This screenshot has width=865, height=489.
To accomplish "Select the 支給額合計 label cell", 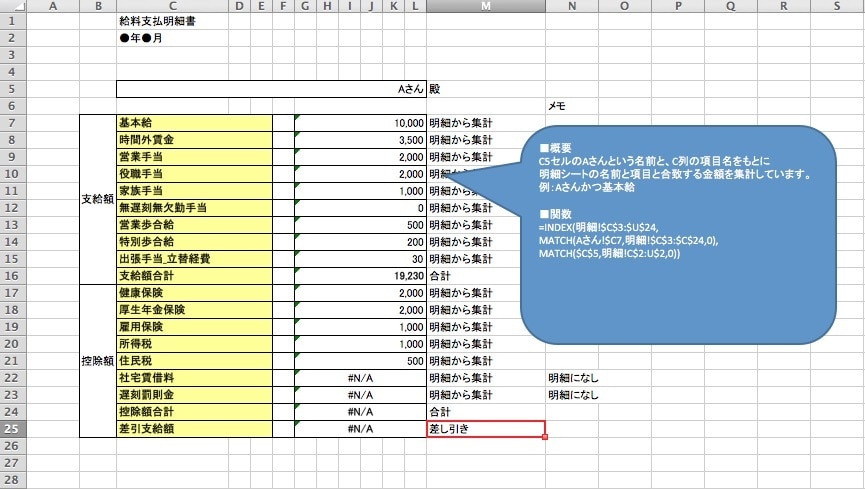I will pyautogui.click(x=194, y=276).
